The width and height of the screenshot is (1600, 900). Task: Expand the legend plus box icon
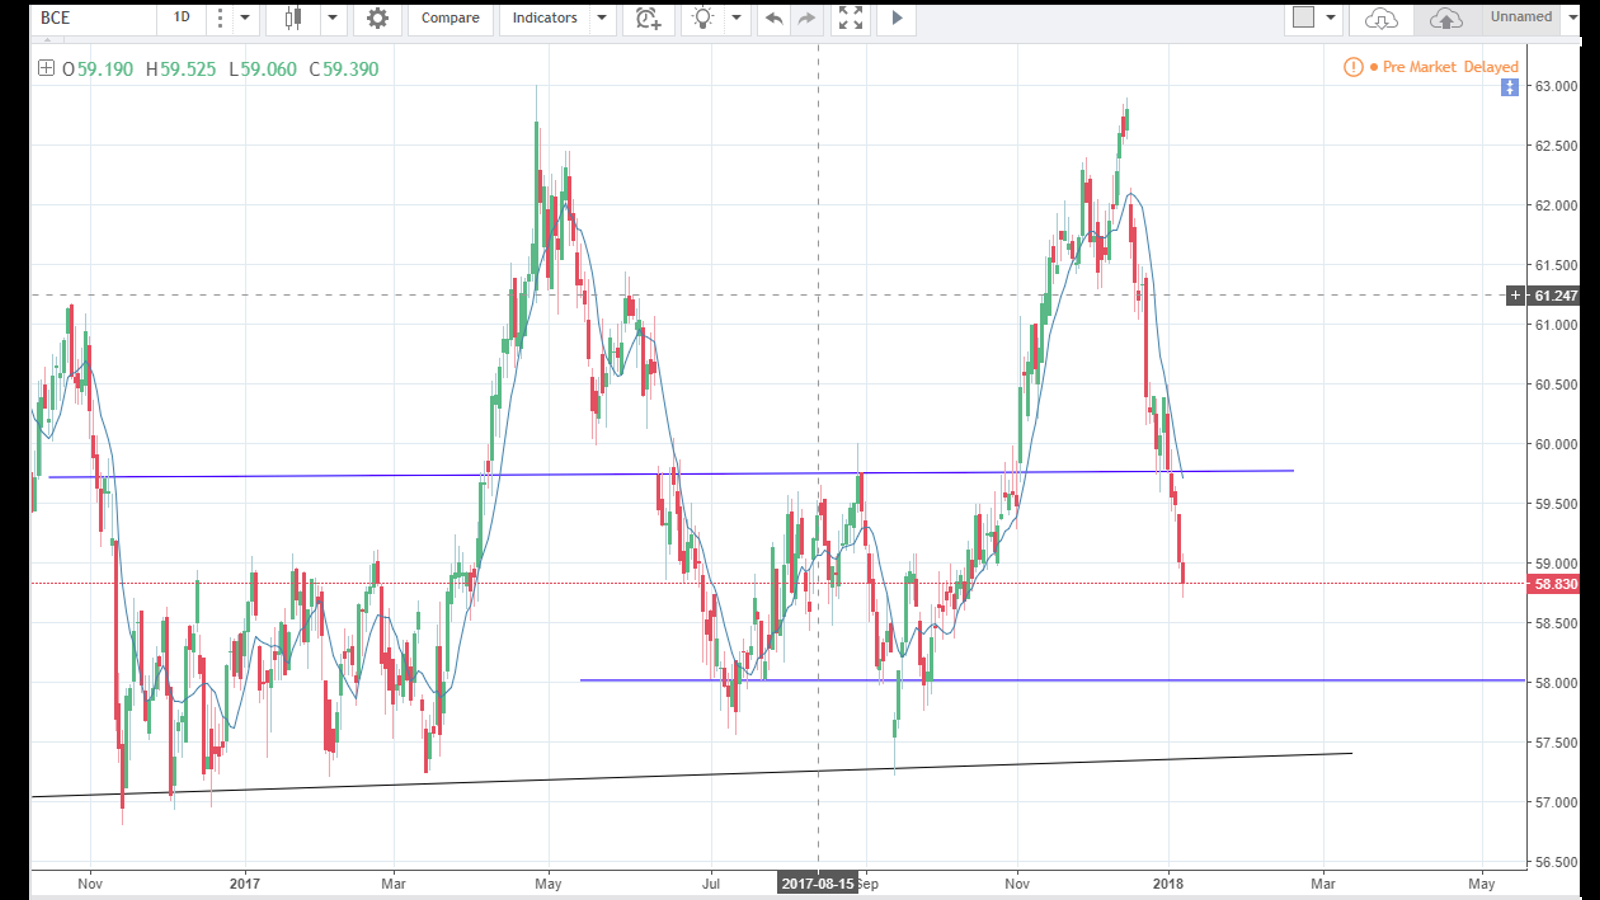pos(46,68)
